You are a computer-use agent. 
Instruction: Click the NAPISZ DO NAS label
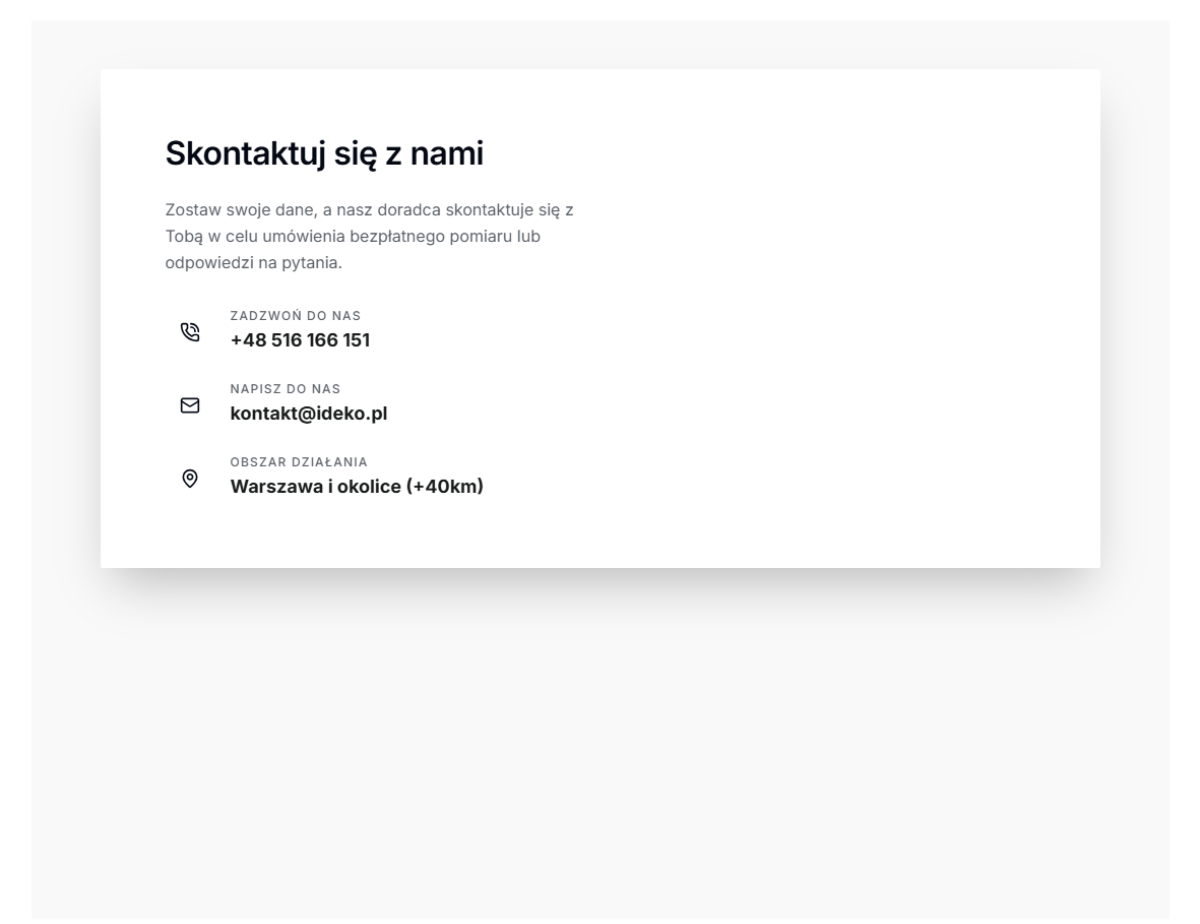click(x=285, y=389)
